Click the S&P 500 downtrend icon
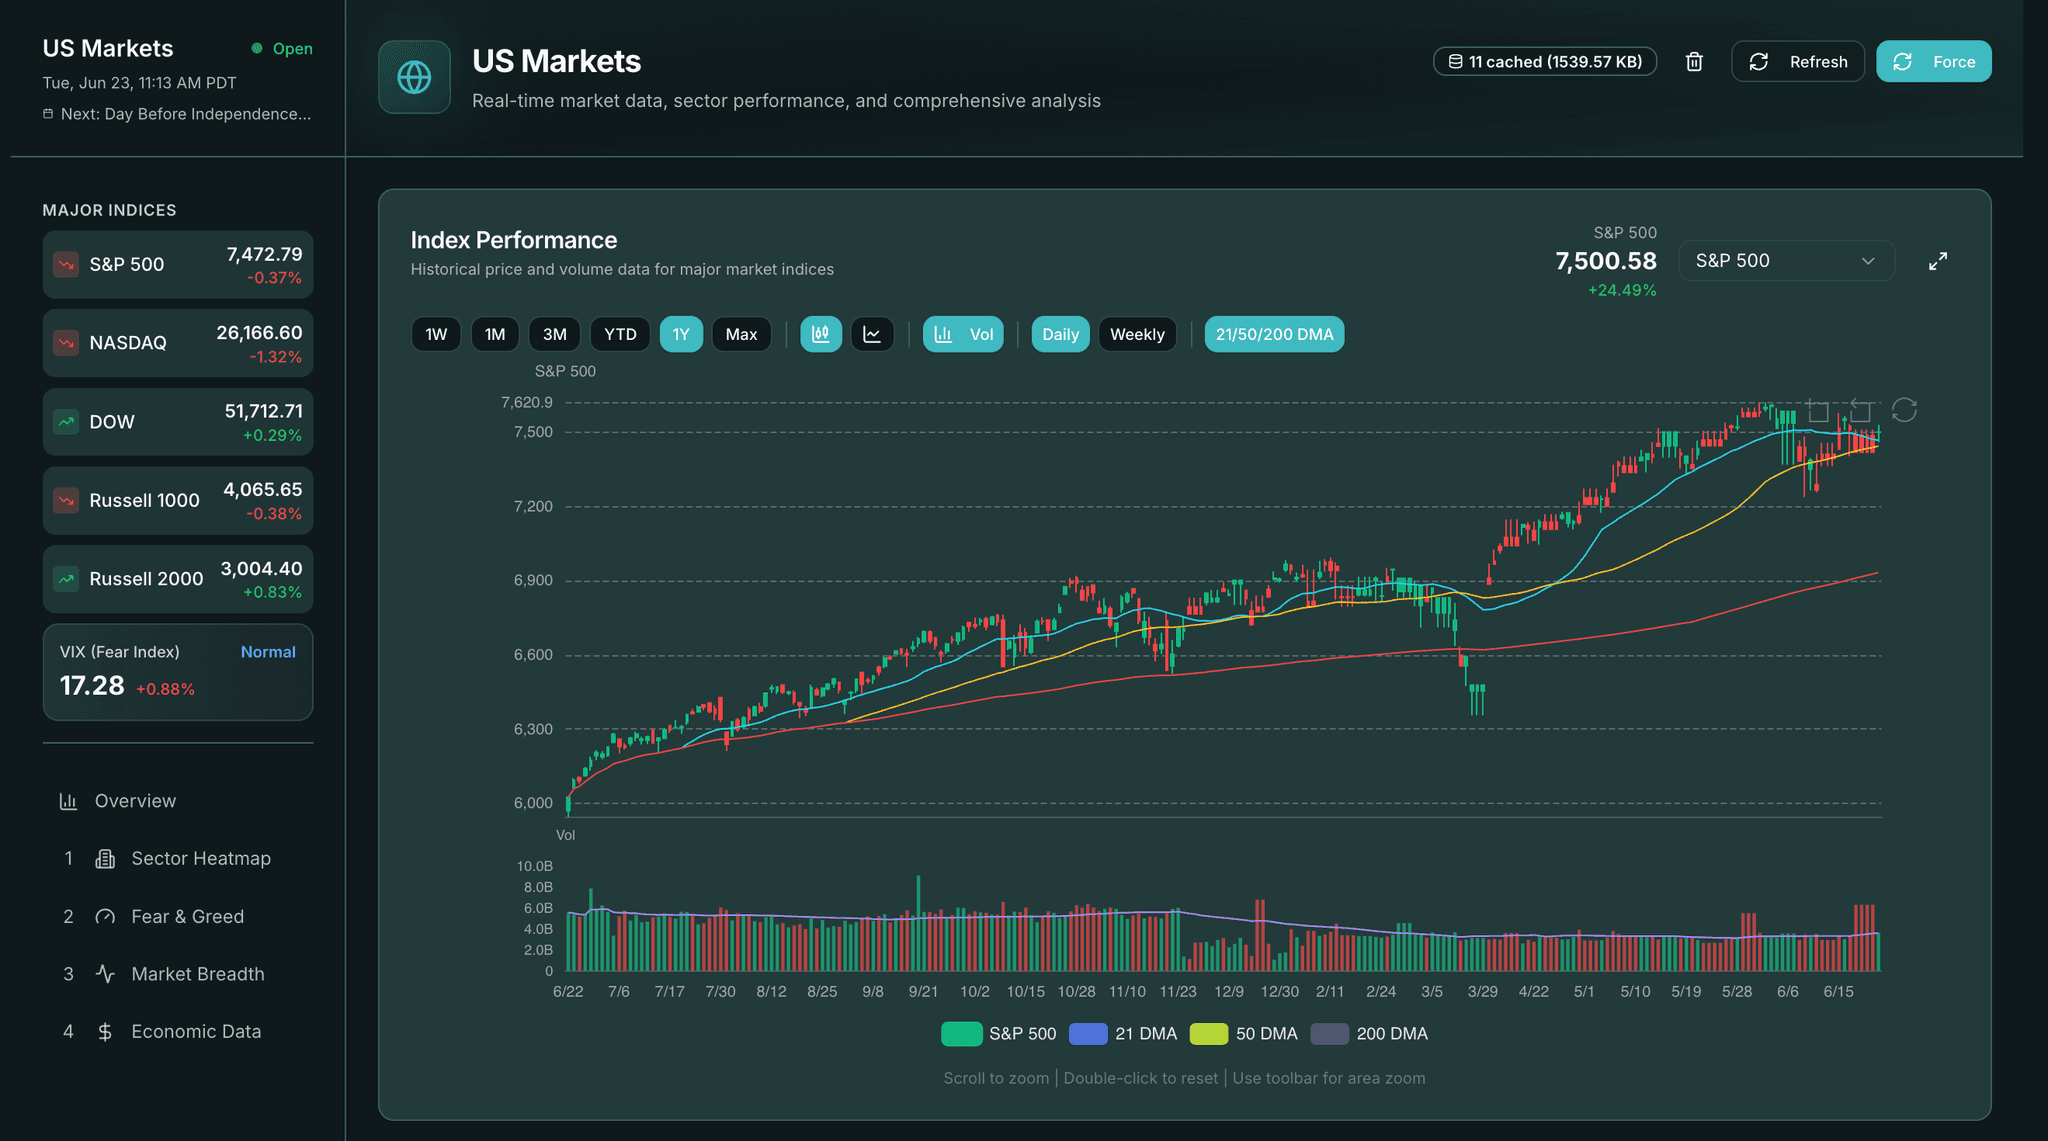Viewport: 2048px width, 1141px height. tap(66, 265)
